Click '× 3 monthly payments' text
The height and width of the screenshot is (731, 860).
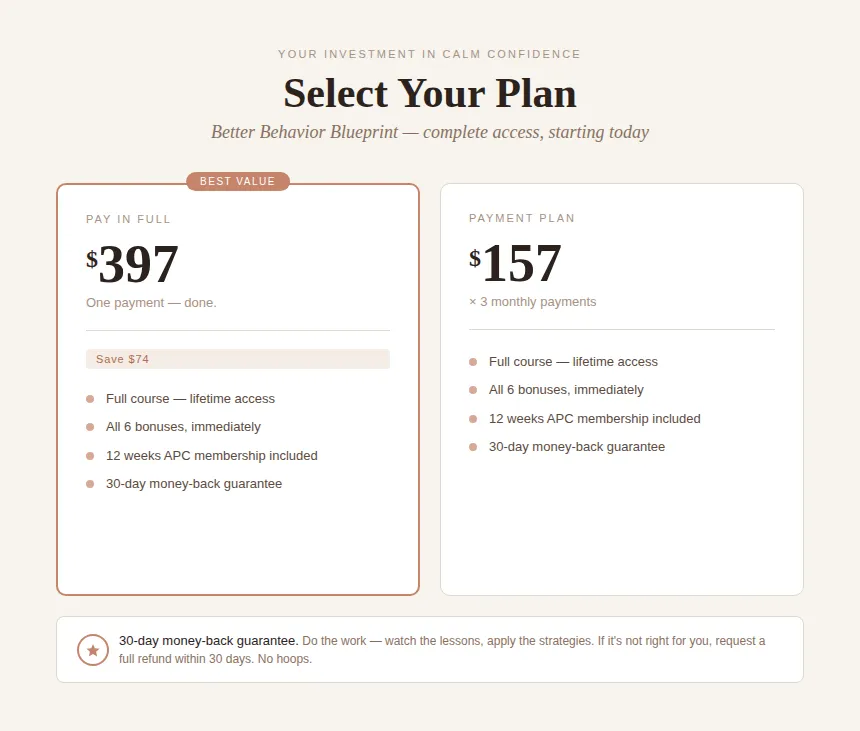pos(532,302)
